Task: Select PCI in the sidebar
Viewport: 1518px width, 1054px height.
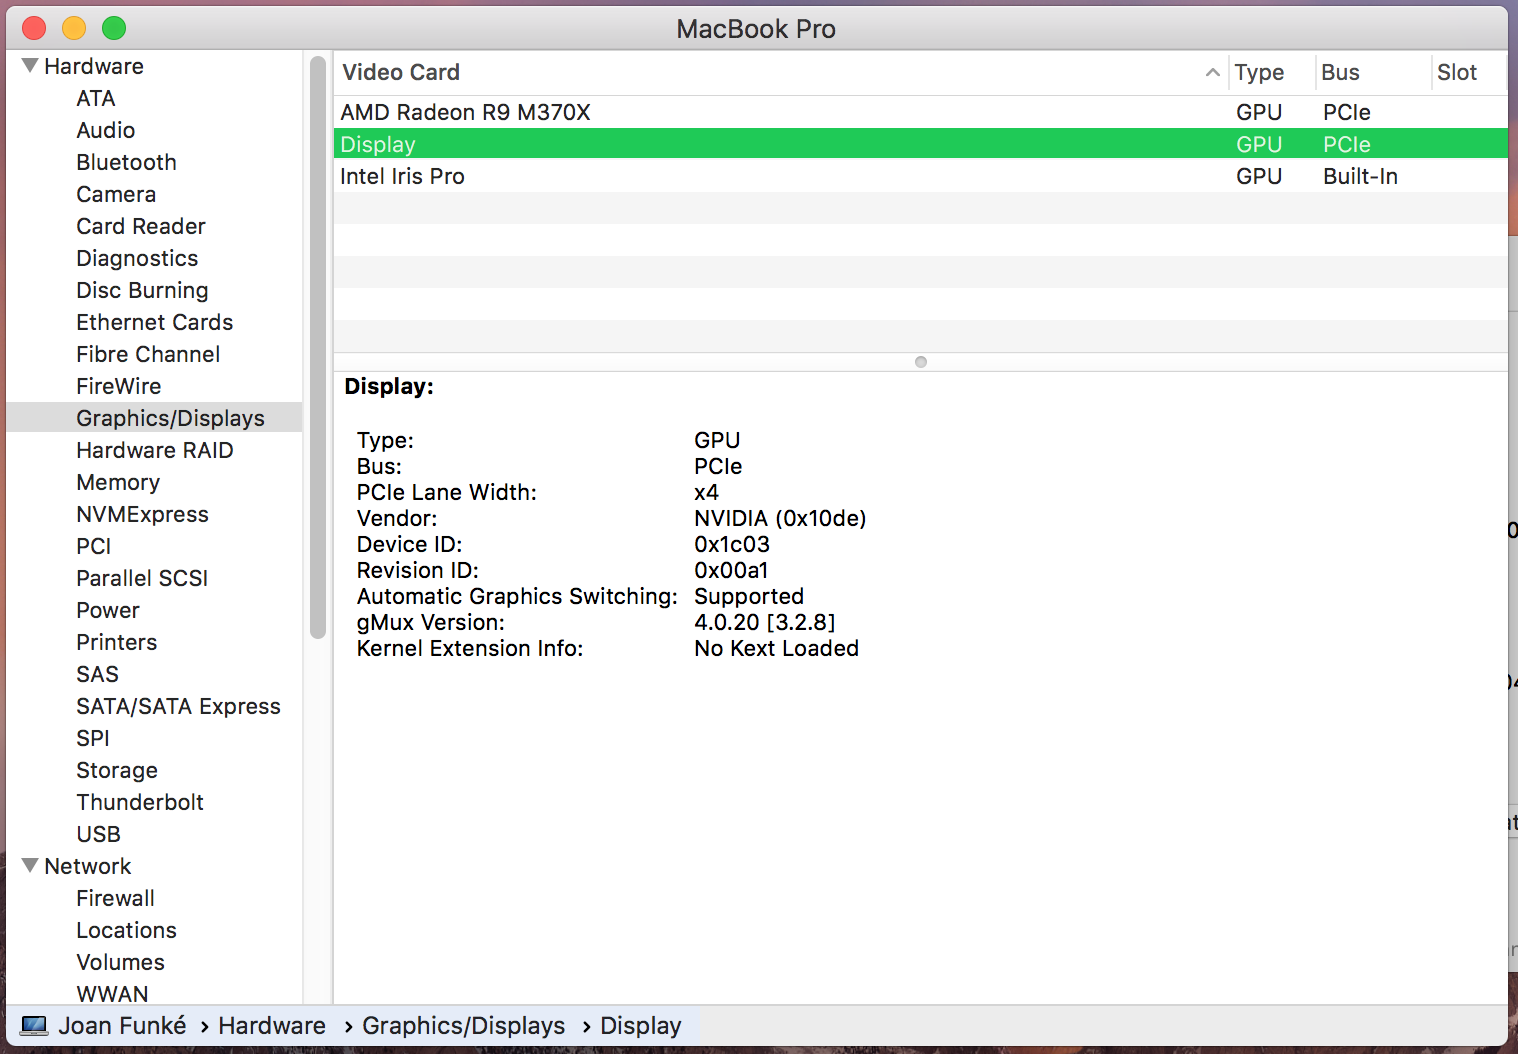Action: [94, 546]
